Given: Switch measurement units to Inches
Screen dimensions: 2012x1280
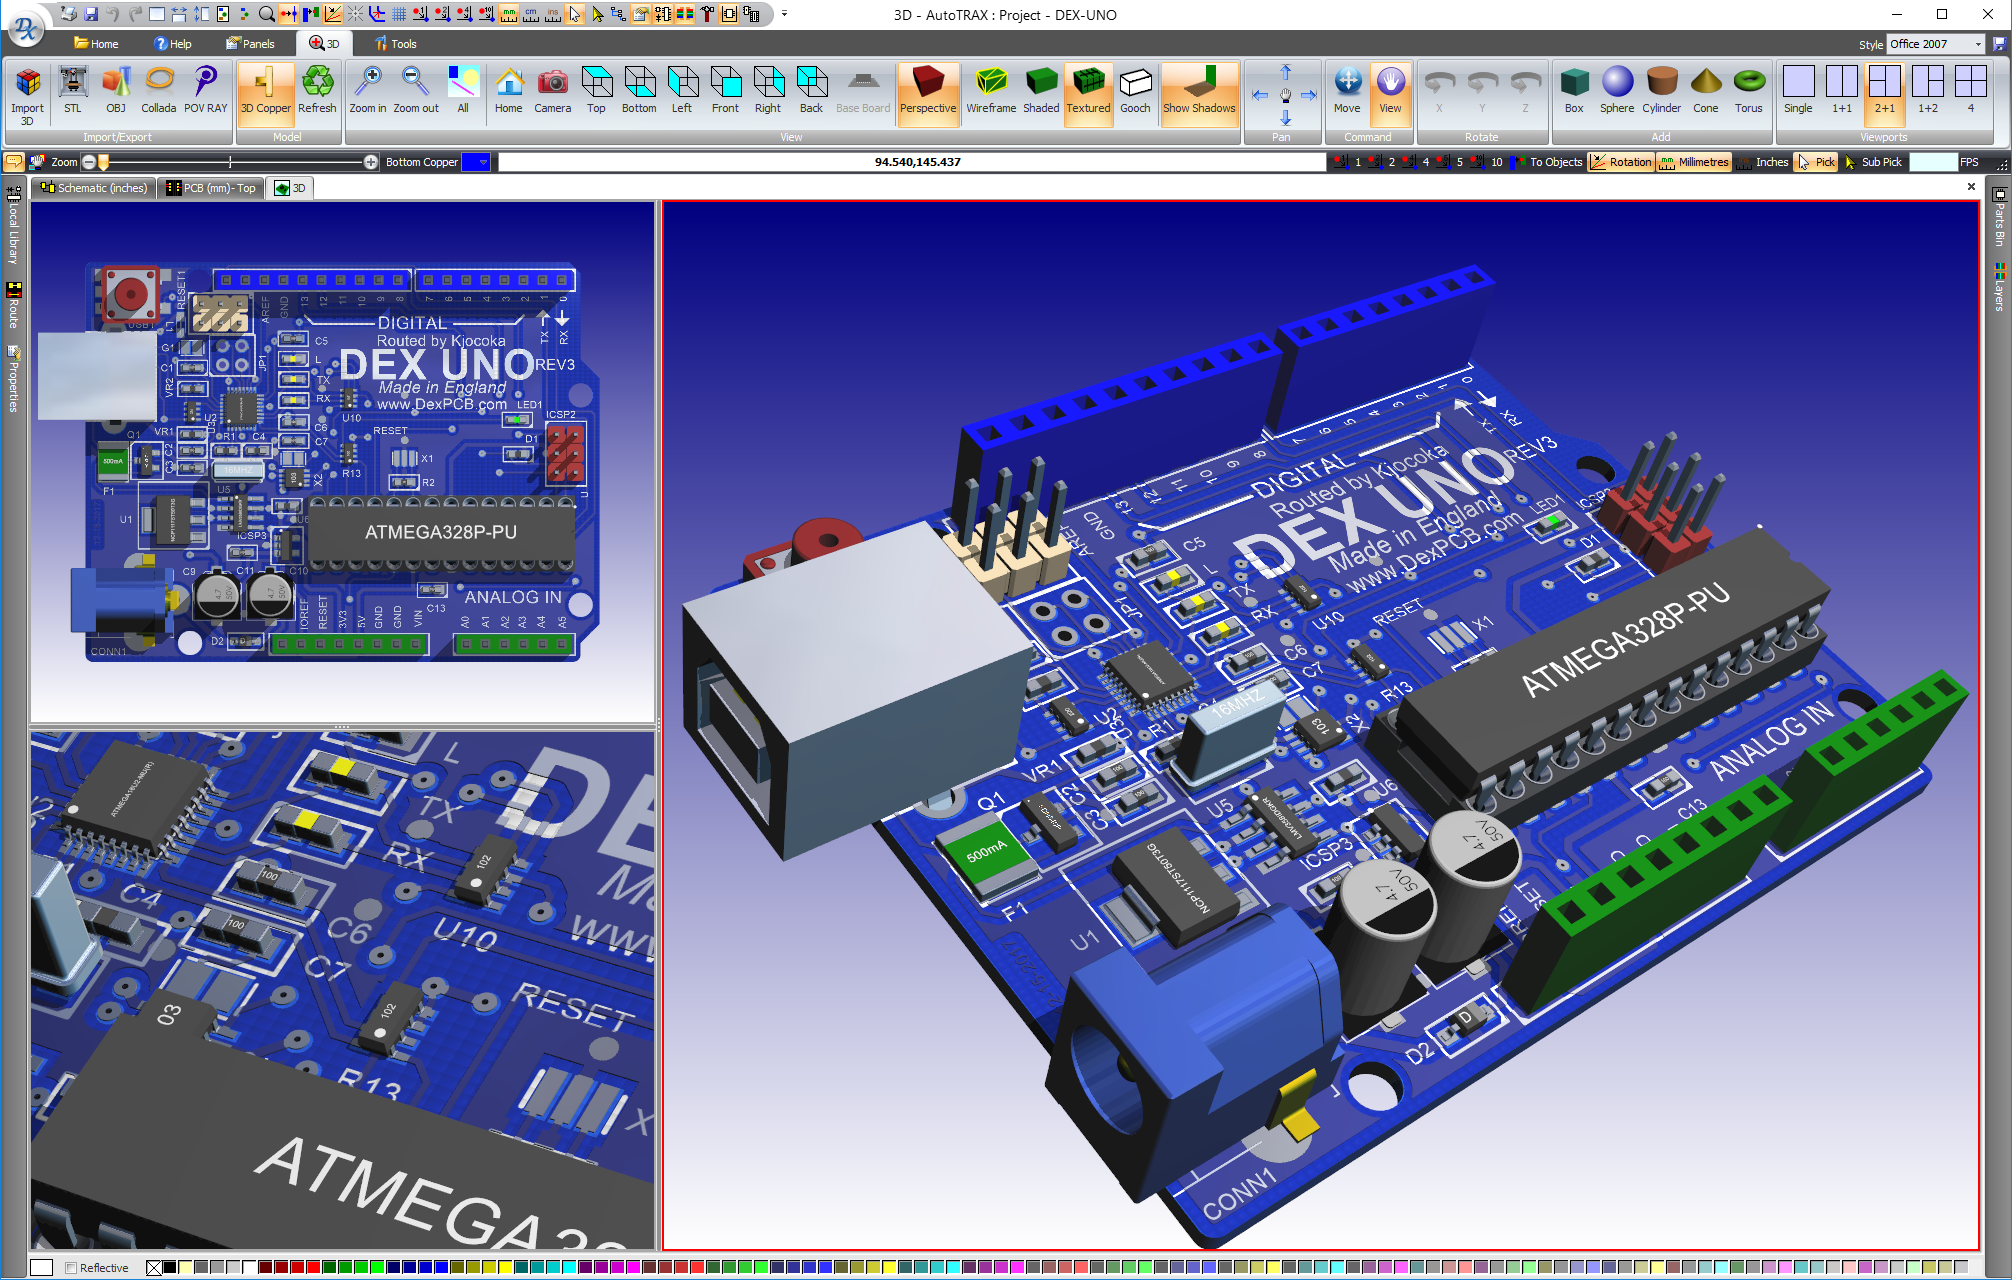Looking at the screenshot, I should pyautogui.click(x=1771, y=161).
